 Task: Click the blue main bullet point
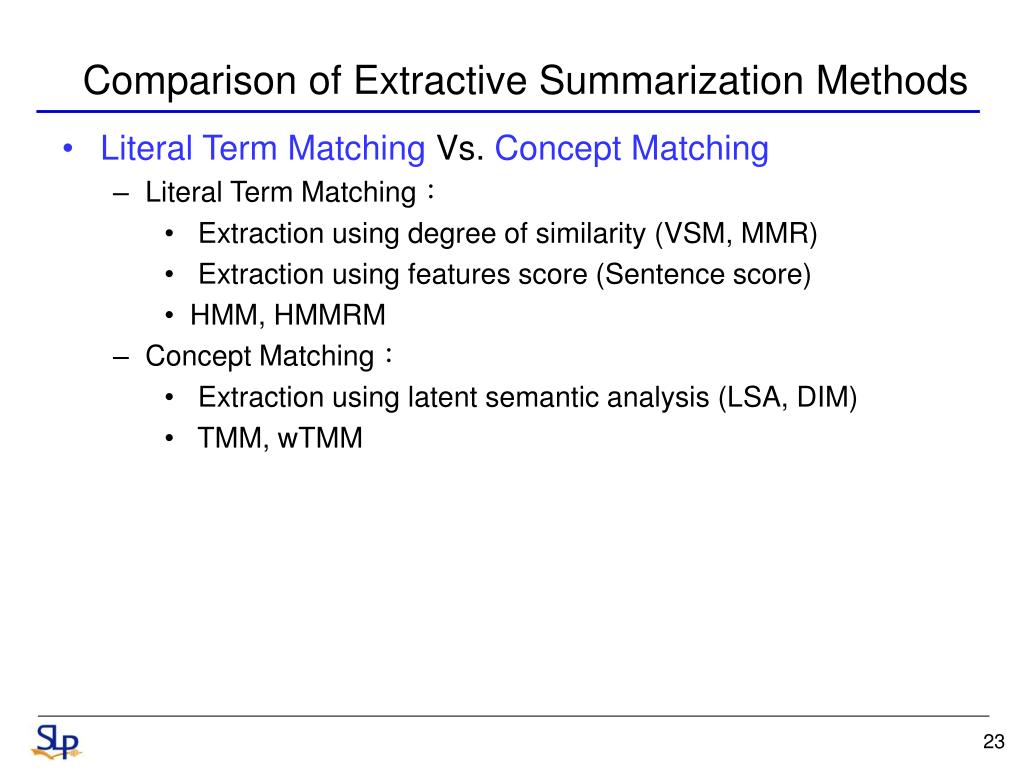pos(68,149)
